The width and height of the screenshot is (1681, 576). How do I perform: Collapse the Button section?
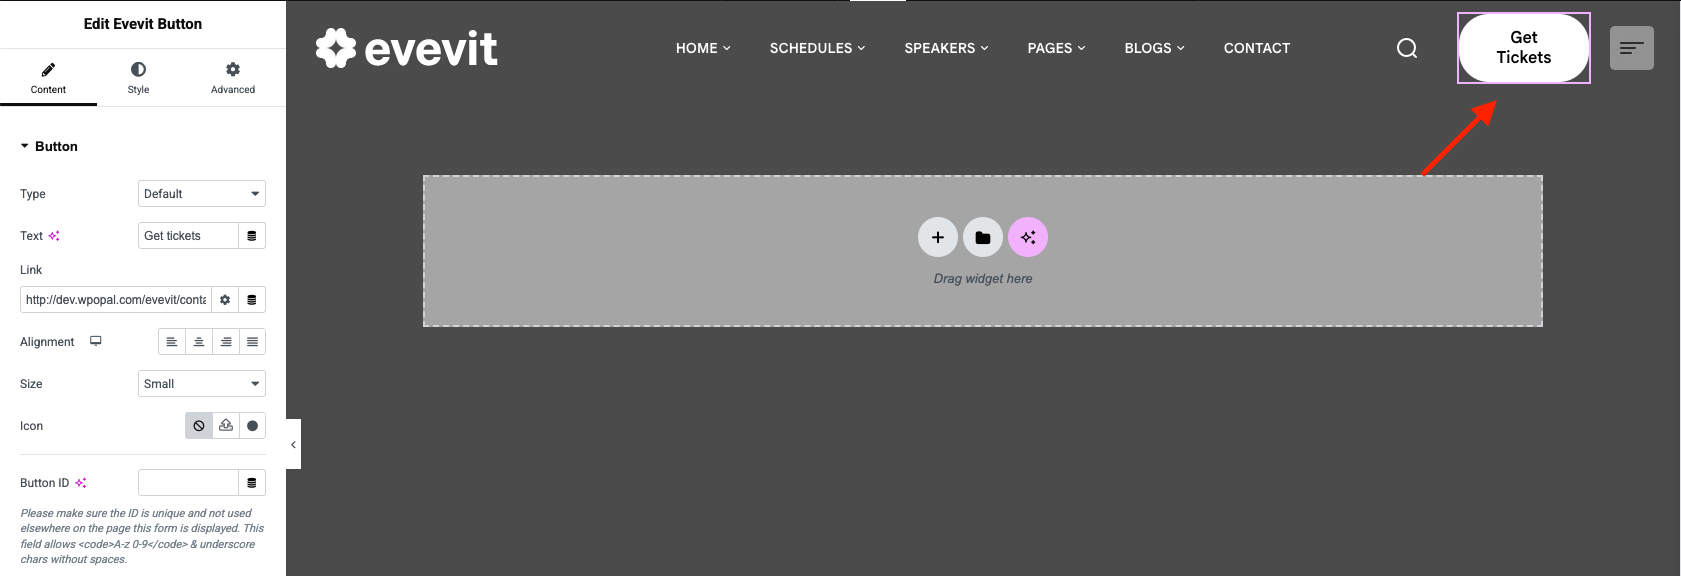(49, 146)
